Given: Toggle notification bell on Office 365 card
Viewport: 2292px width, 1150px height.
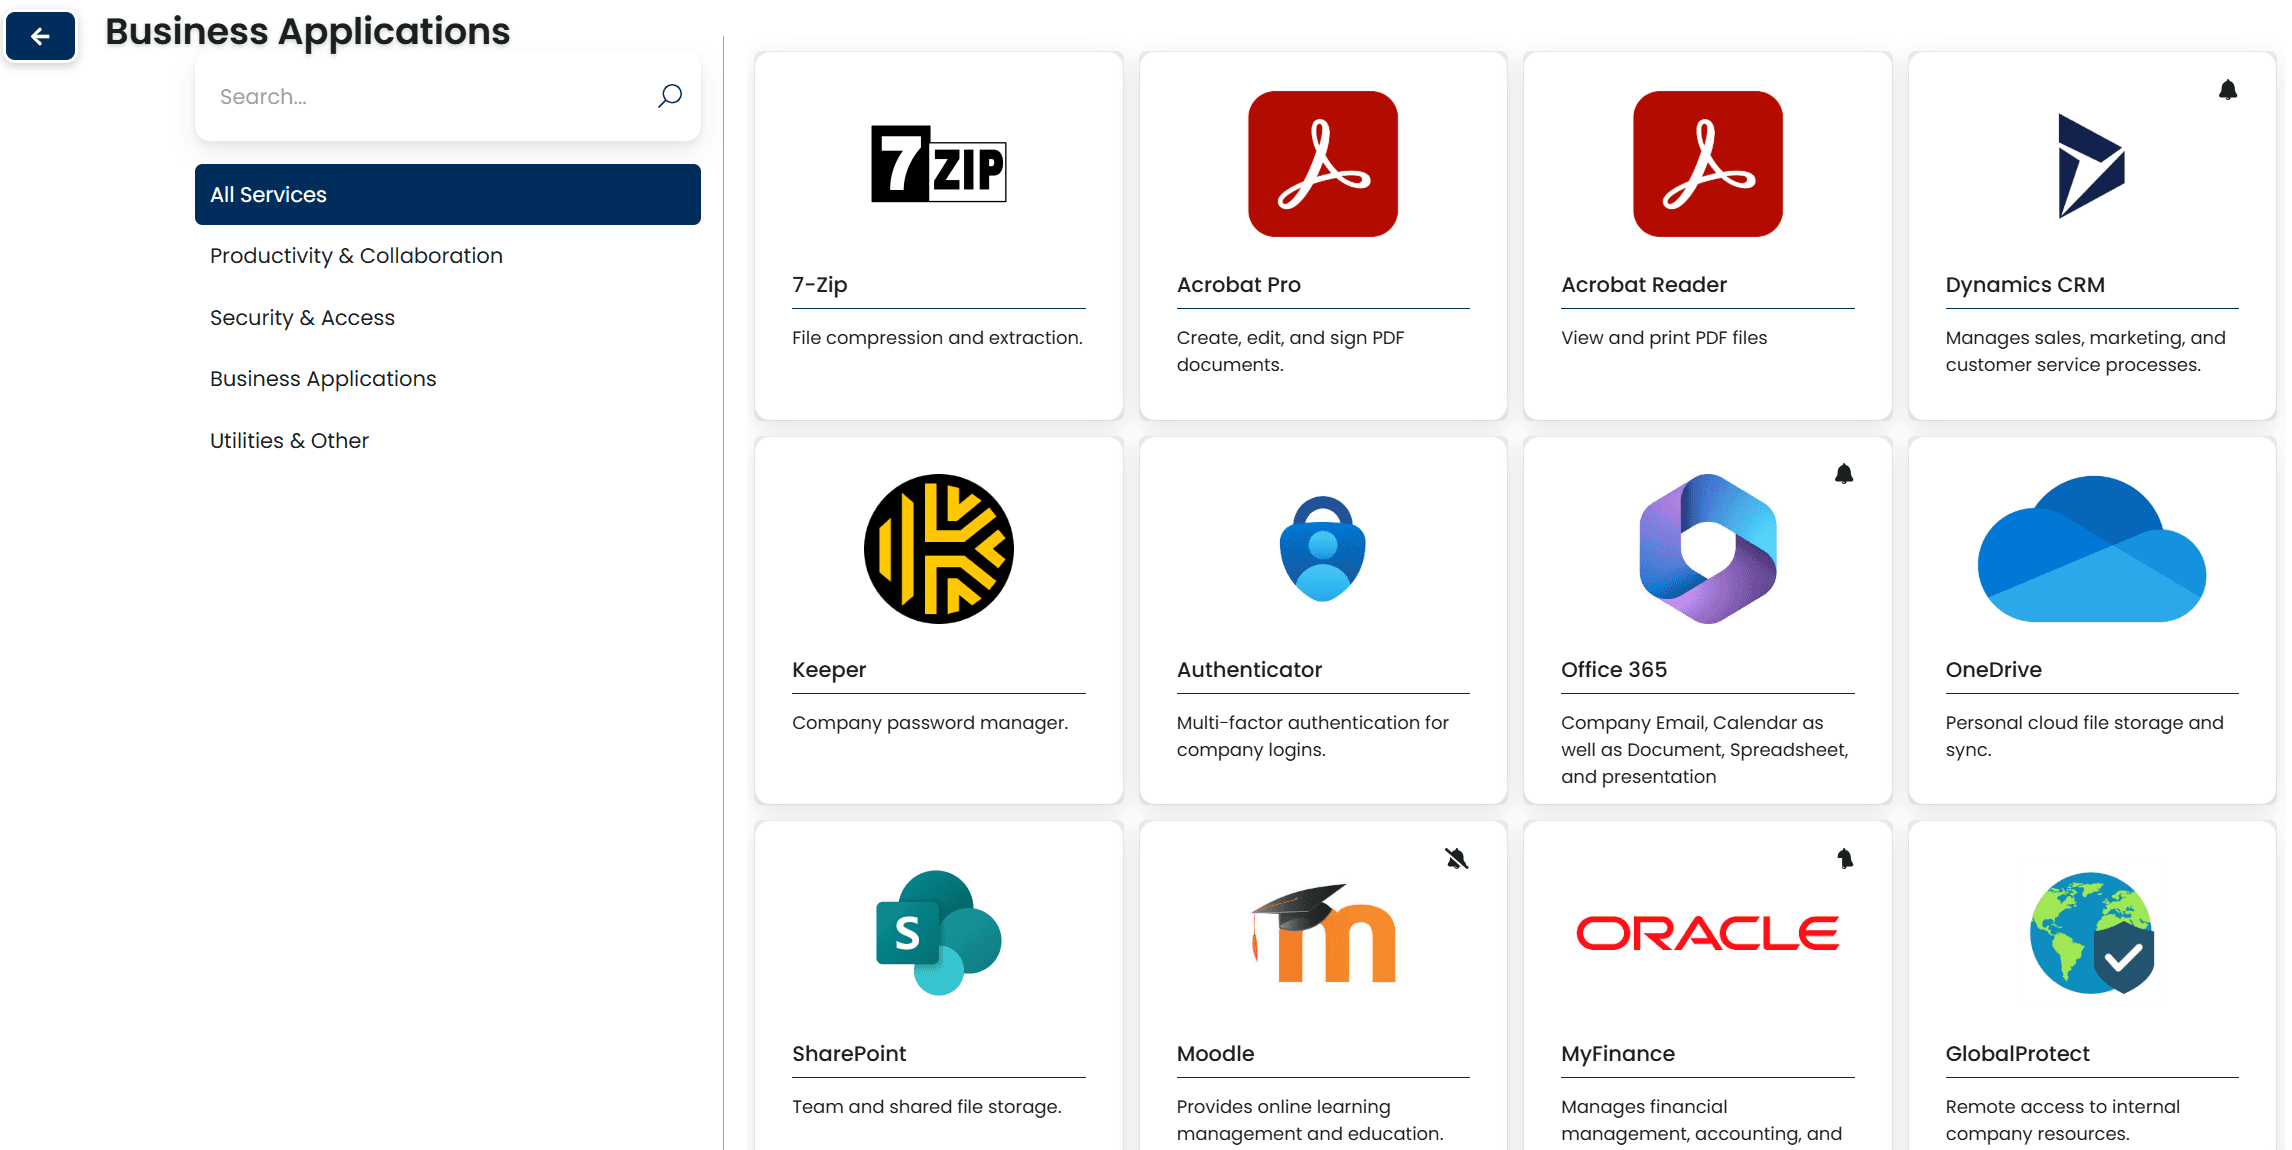Looking at the screenshot, I should [x=1843, y=474].
